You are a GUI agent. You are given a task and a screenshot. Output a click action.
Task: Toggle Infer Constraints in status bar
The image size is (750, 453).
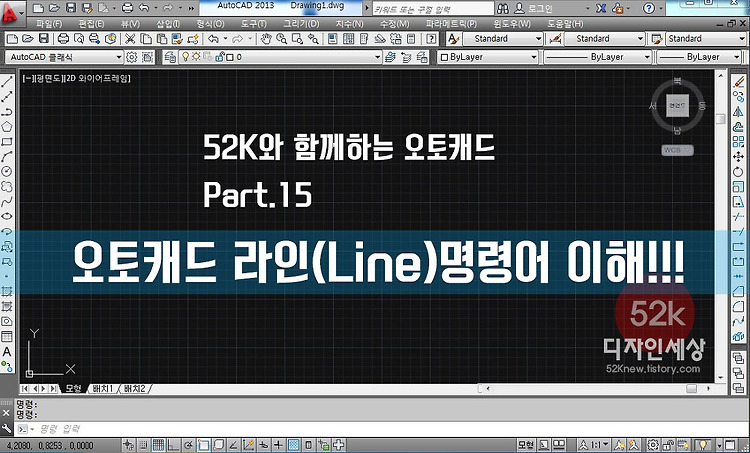point(128,445)
